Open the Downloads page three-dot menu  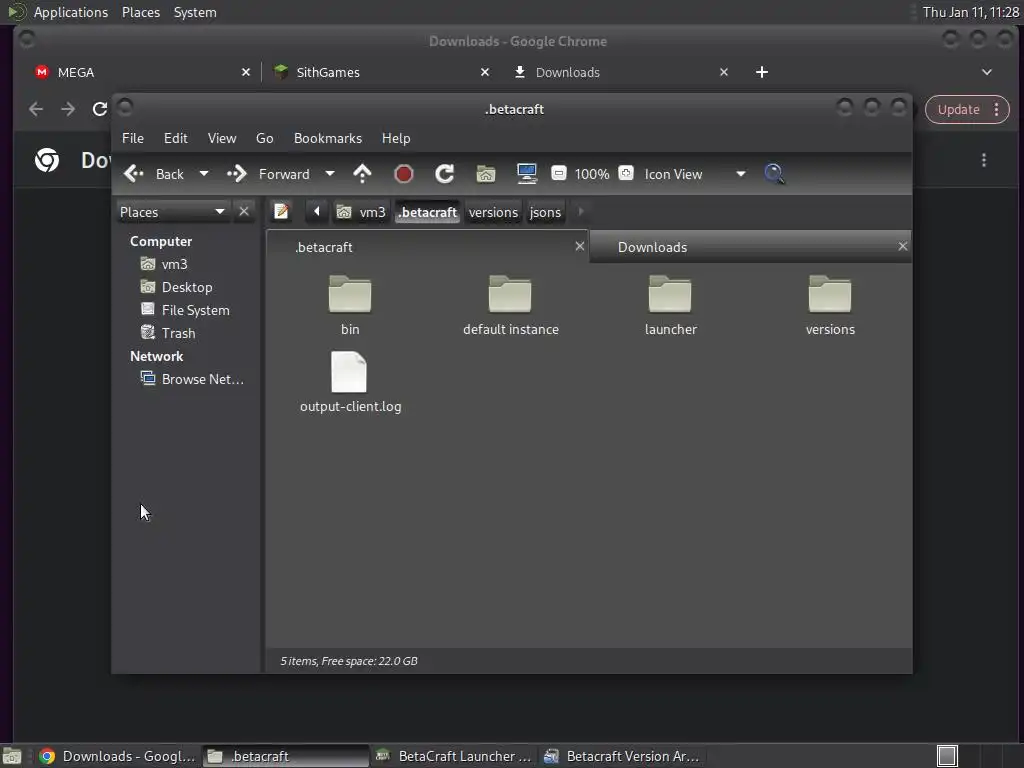click(984, 160)
